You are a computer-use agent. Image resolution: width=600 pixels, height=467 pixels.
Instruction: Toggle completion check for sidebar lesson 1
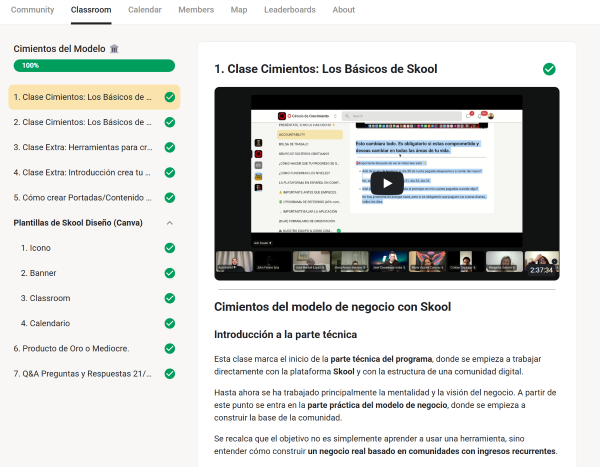(x=170, y=97)
